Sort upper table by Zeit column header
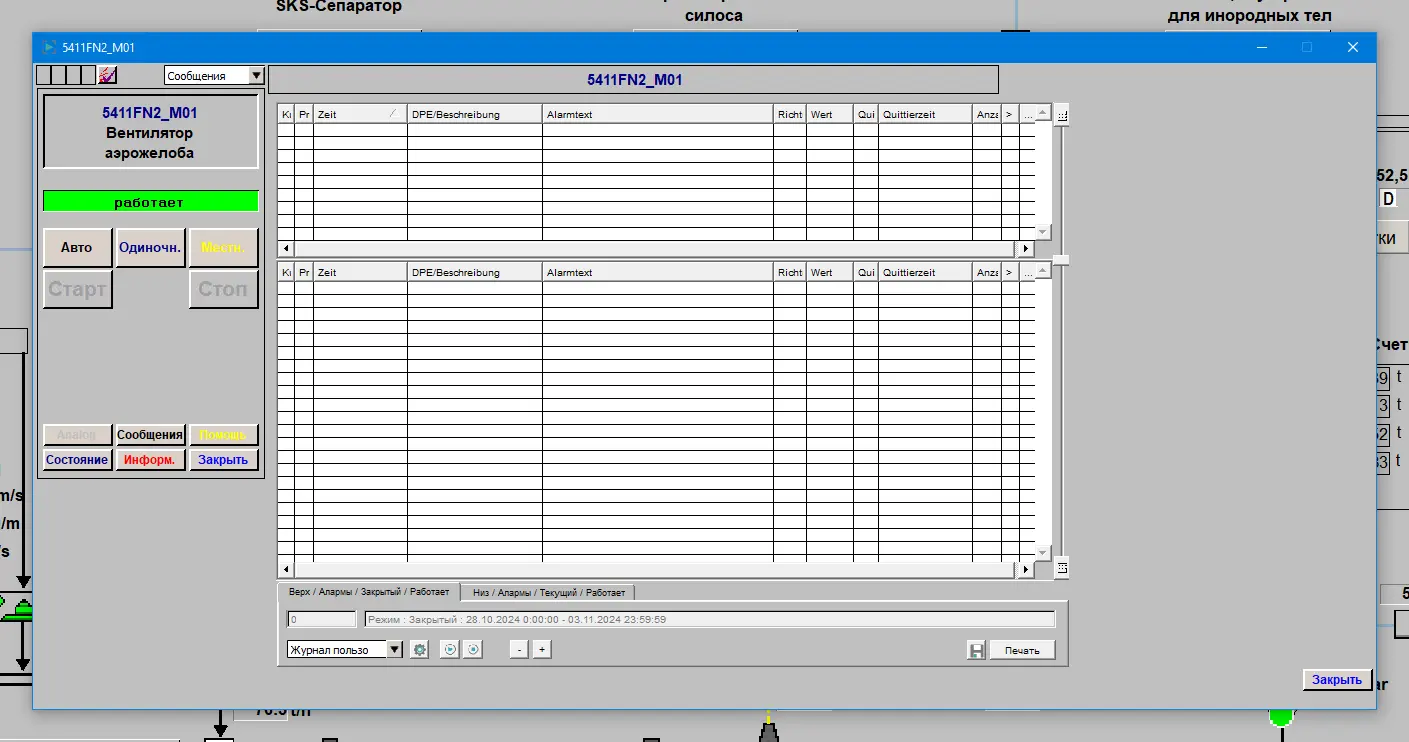 [360, 114]
